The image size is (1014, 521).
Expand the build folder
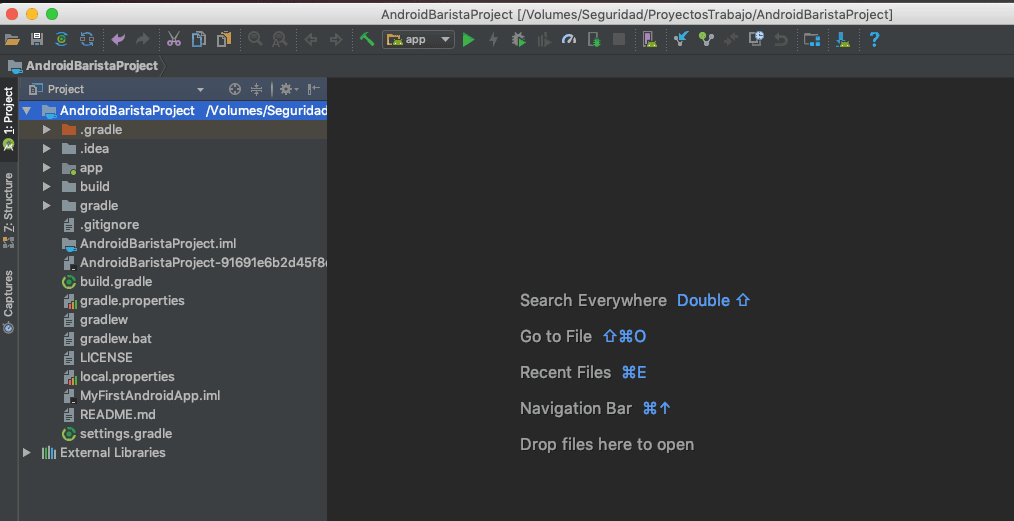pyautogui.click(x=47, y=187)
